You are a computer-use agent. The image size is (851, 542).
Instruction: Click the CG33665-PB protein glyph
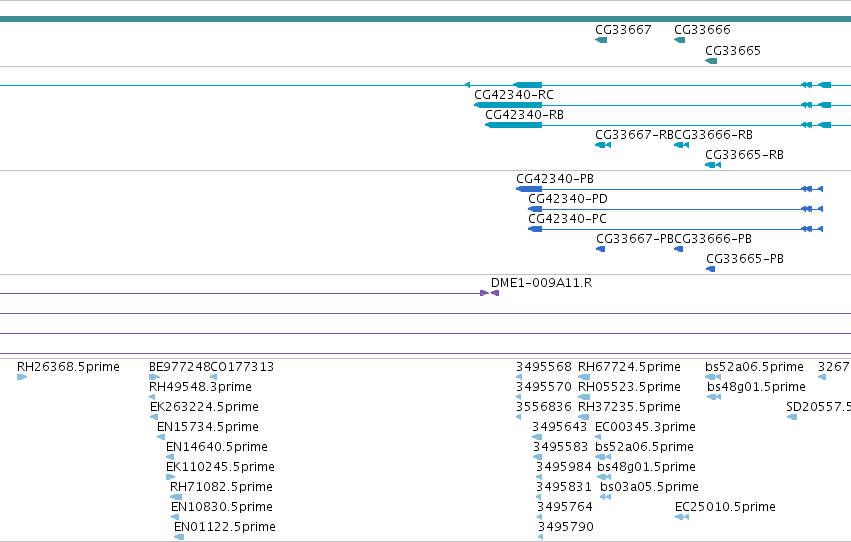710,270
